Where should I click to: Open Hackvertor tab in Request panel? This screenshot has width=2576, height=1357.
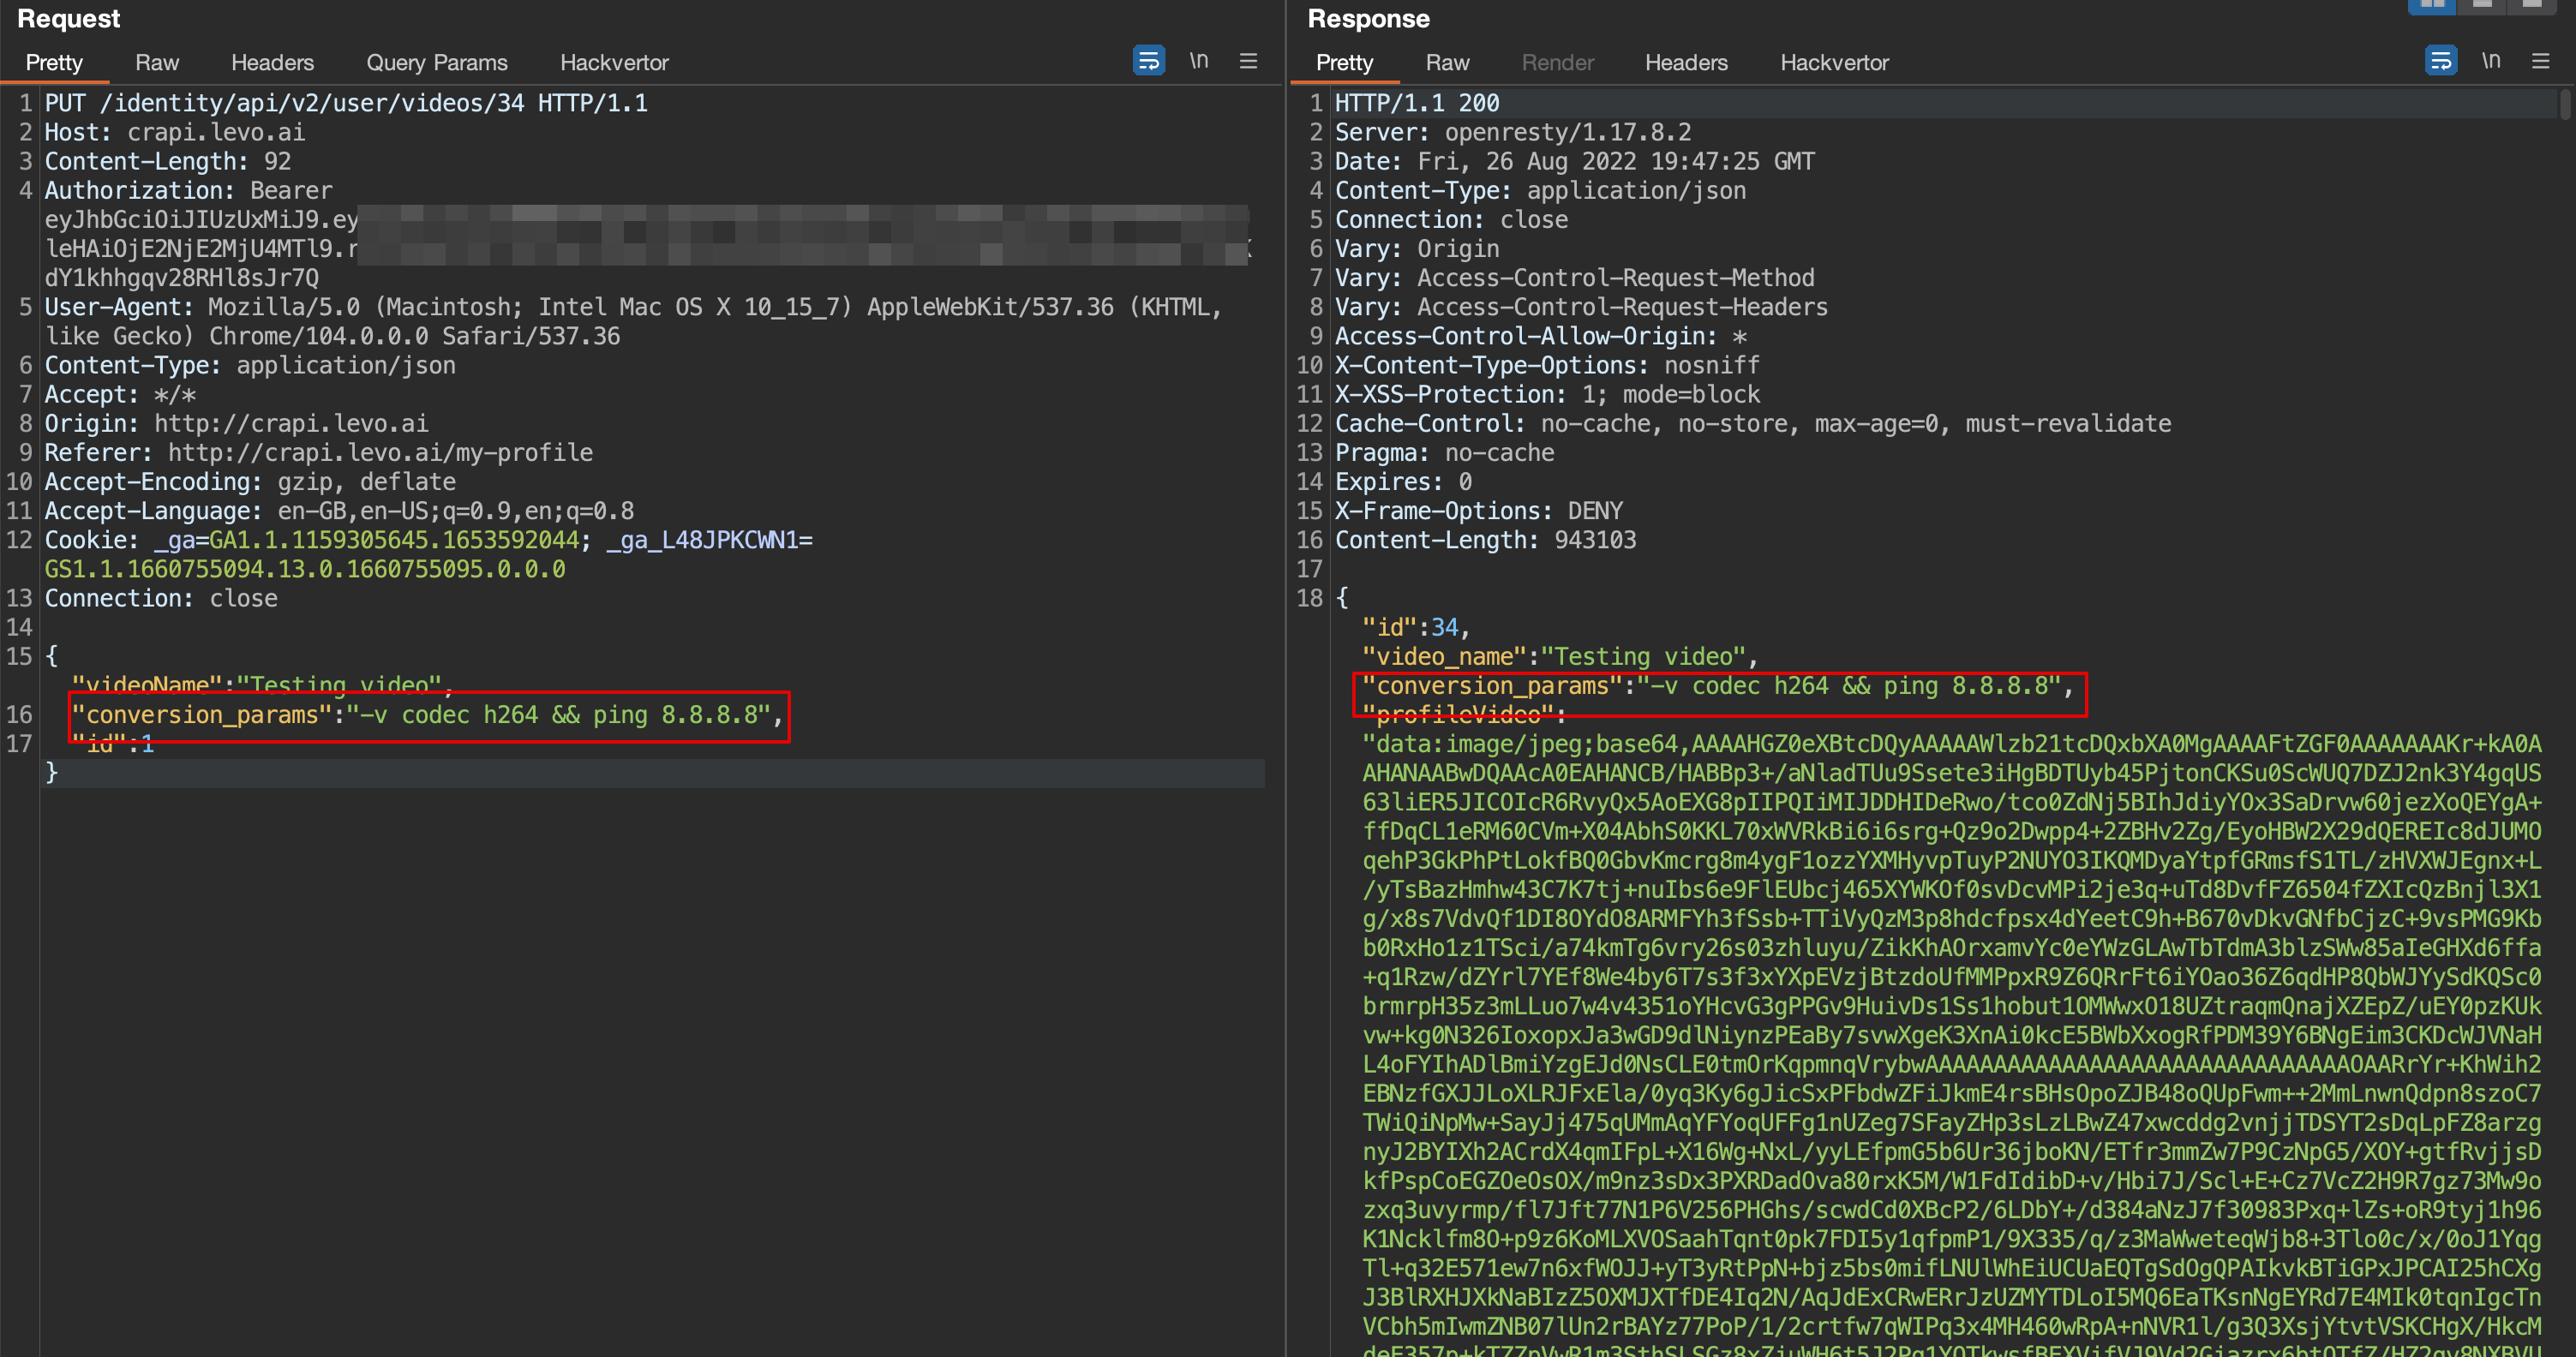(x=614, y=62)
